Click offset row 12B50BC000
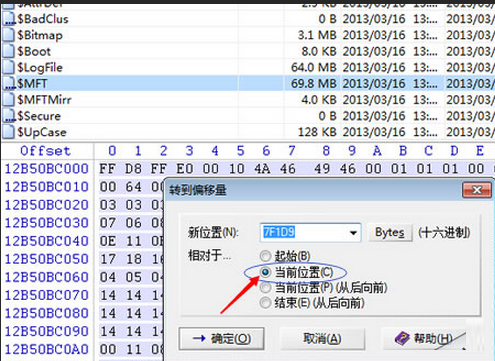 pos(47,169)
